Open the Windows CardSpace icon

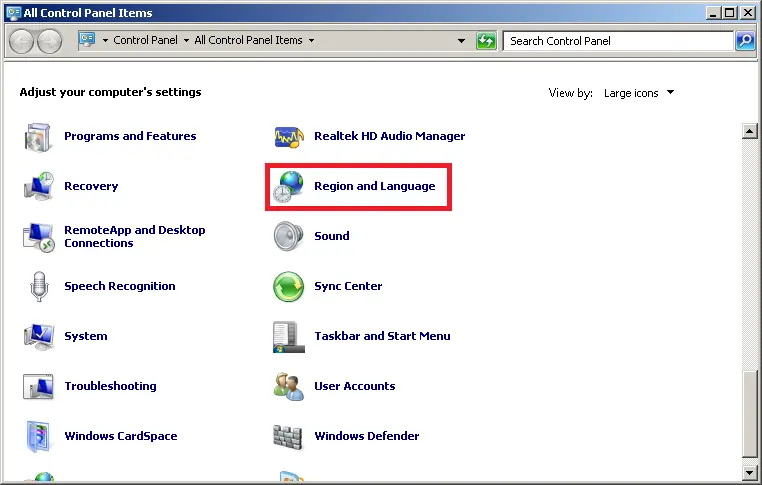click(x=38, y=436)
